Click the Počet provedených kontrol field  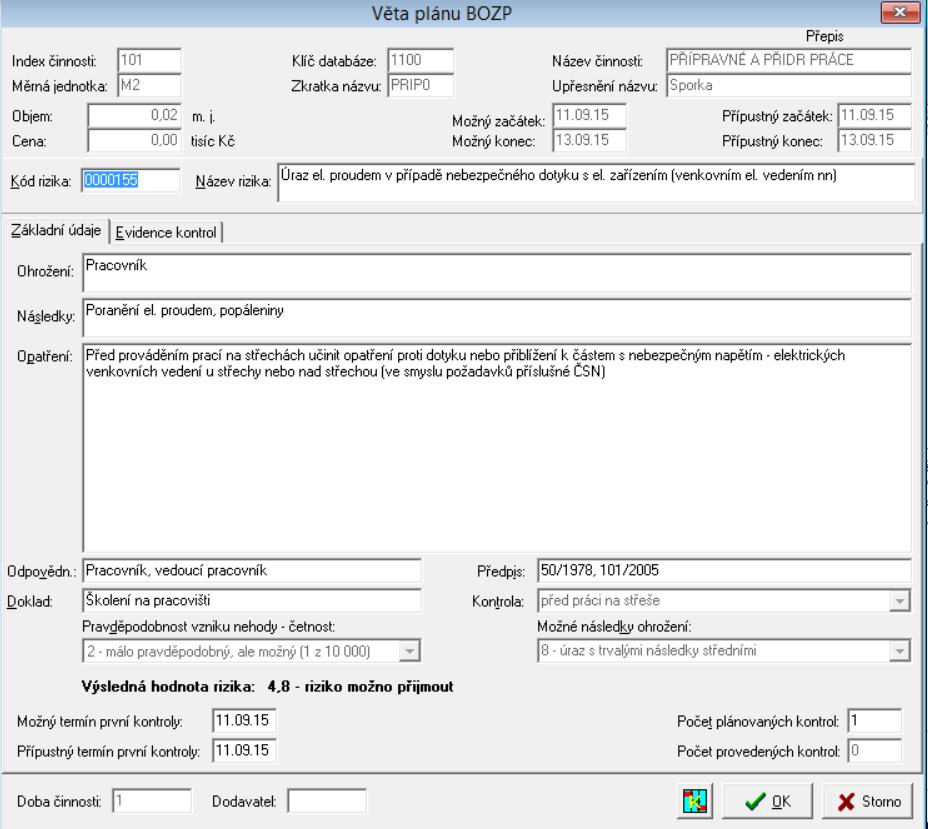click(x=874, y=751)
